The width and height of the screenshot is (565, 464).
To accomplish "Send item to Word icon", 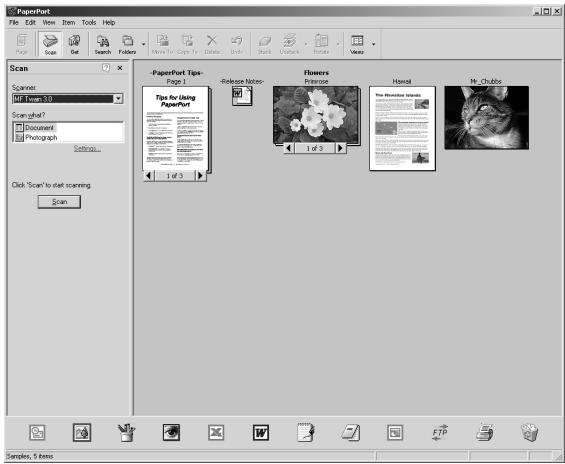I will click(261, 432).
